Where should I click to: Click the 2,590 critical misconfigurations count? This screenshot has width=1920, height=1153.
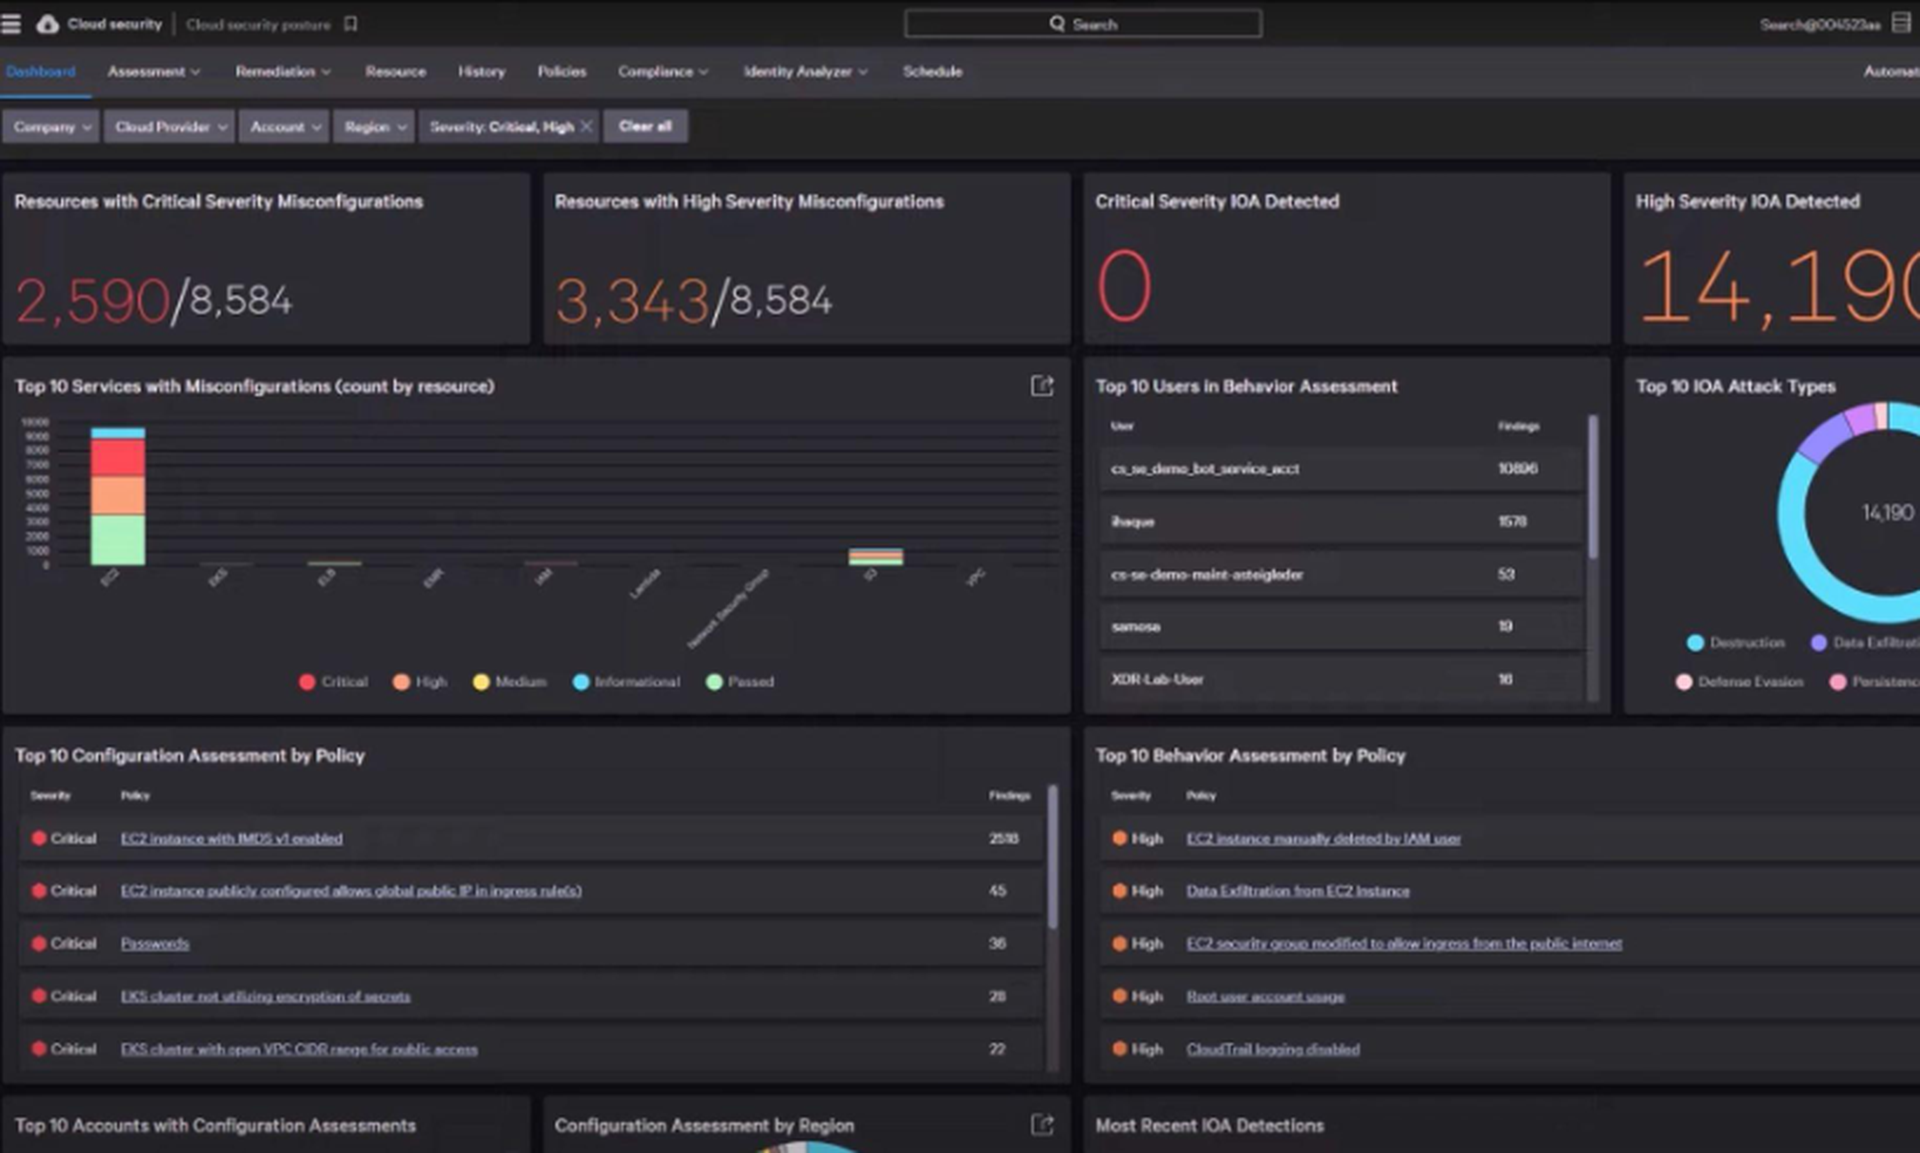(x=92, y=301)
